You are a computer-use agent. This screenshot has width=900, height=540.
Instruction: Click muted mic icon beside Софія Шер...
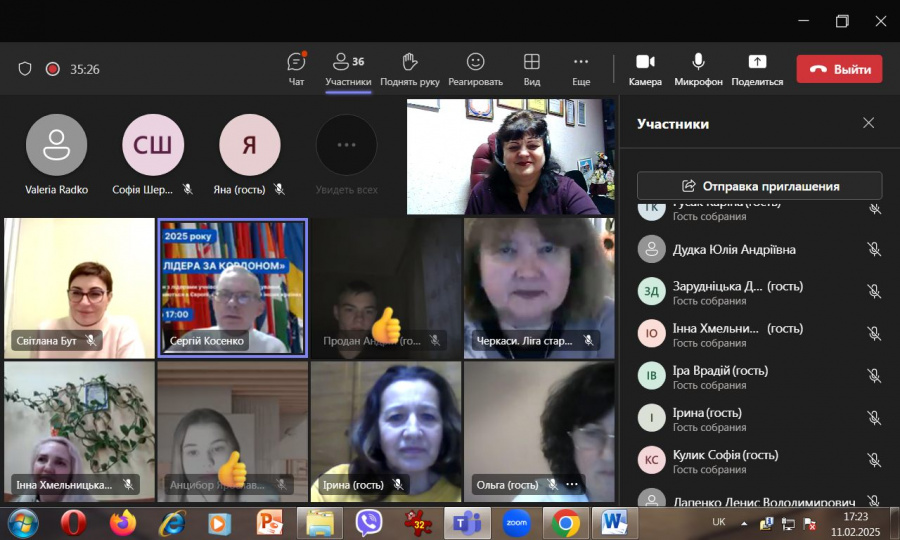(x=188, y=189)
